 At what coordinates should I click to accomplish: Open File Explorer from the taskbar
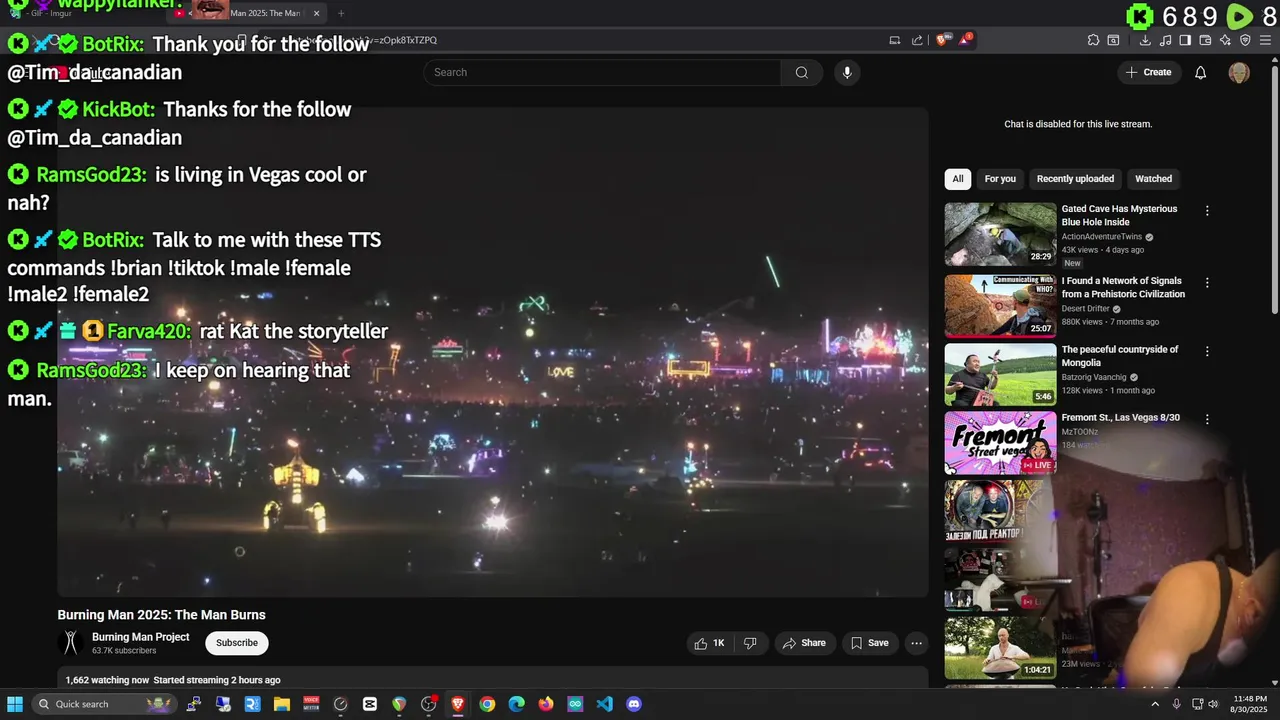(x=282, y=704)
